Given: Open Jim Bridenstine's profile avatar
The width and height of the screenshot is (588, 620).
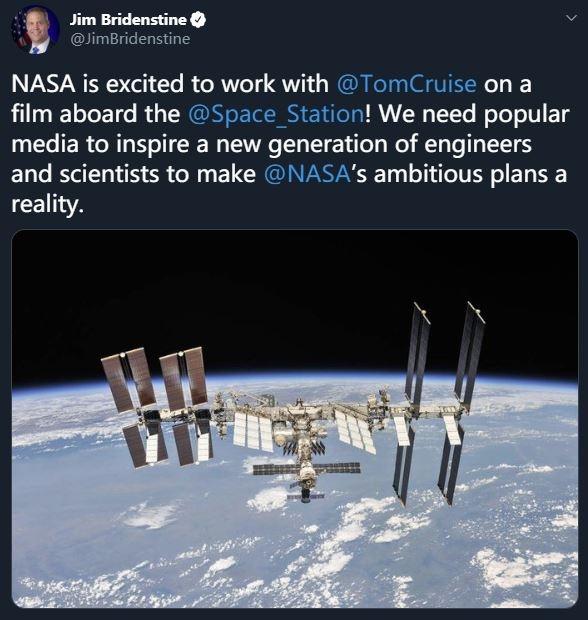Looking at the screenshot, I should [35, 30].
